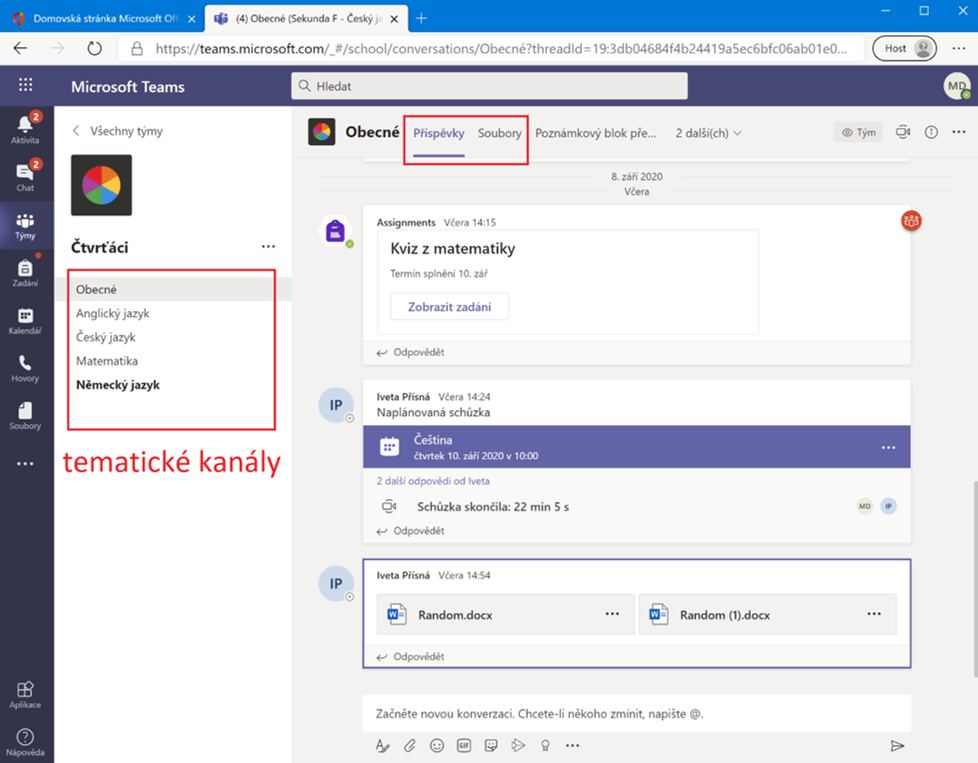Switch to the Soubory tab

499,132
